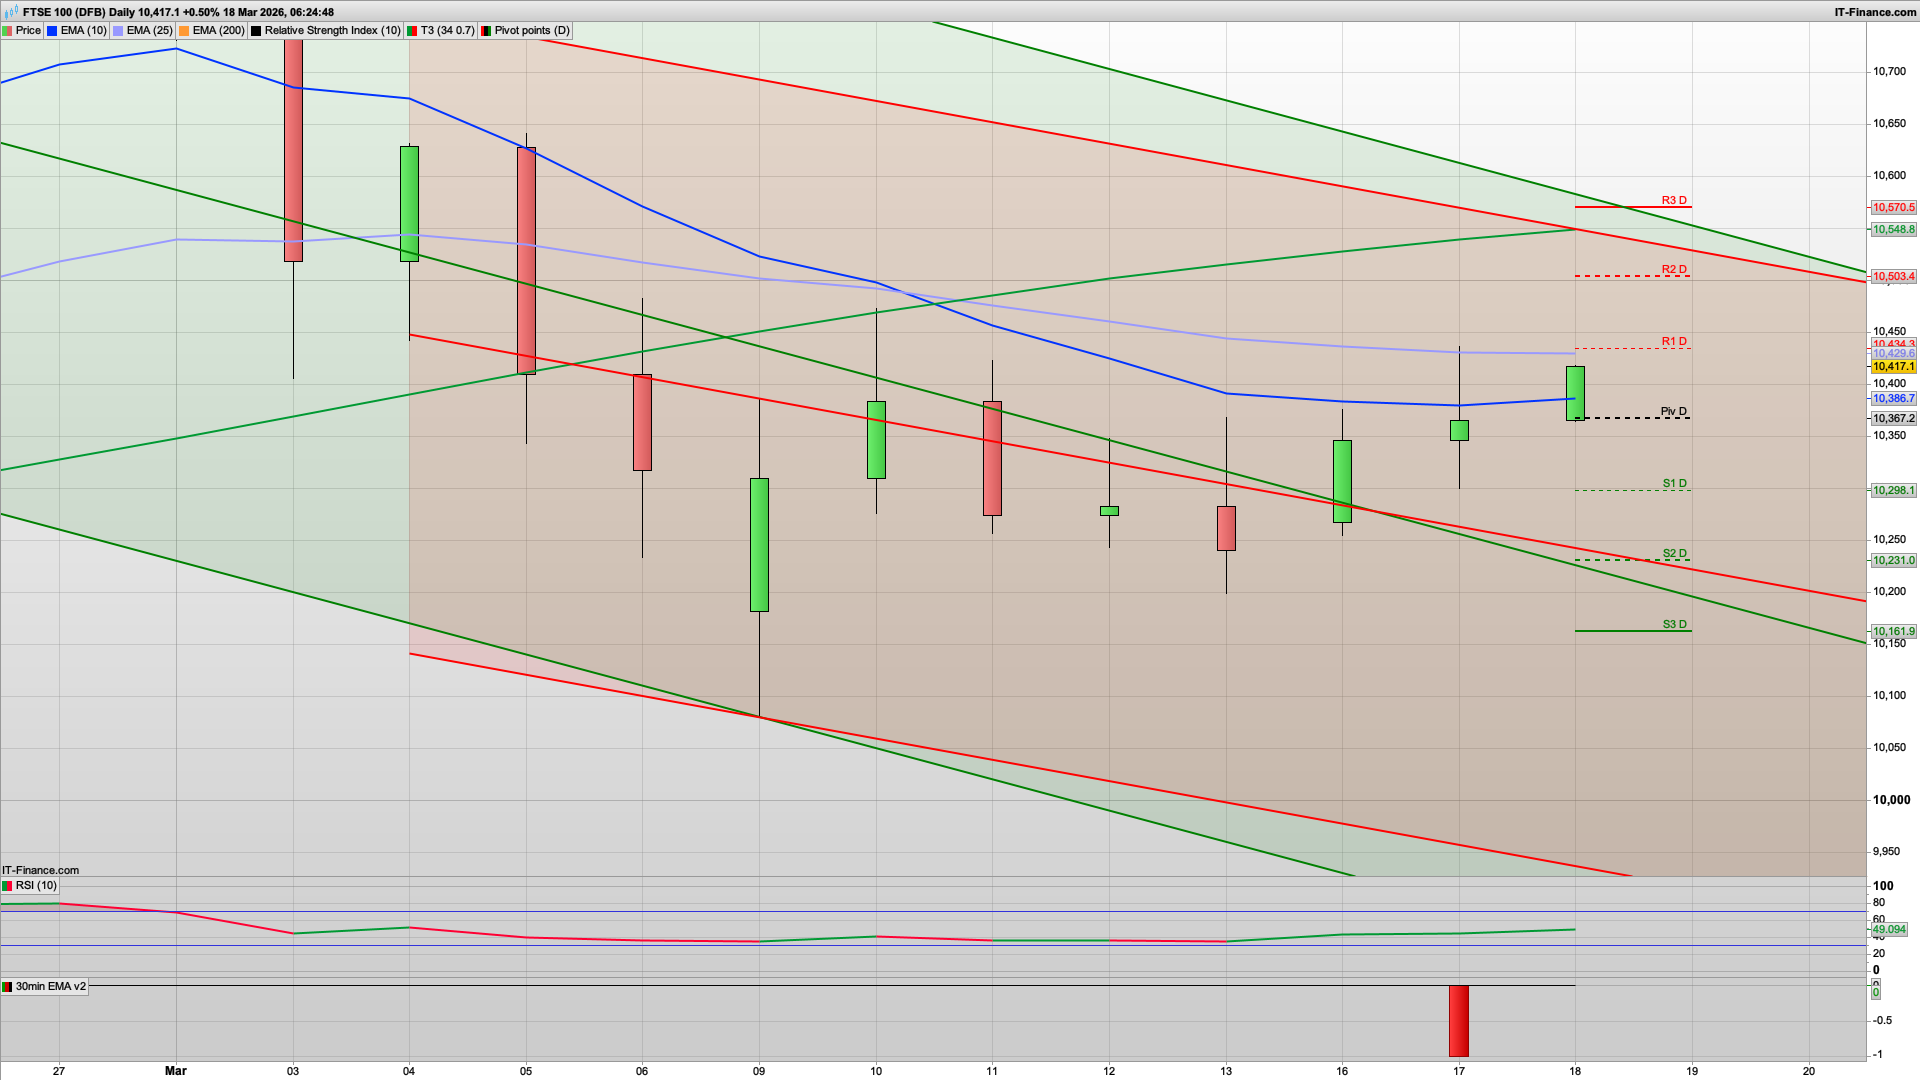
Task: Click the candlestick logo icon in the title bar
Action: point(10,13)
